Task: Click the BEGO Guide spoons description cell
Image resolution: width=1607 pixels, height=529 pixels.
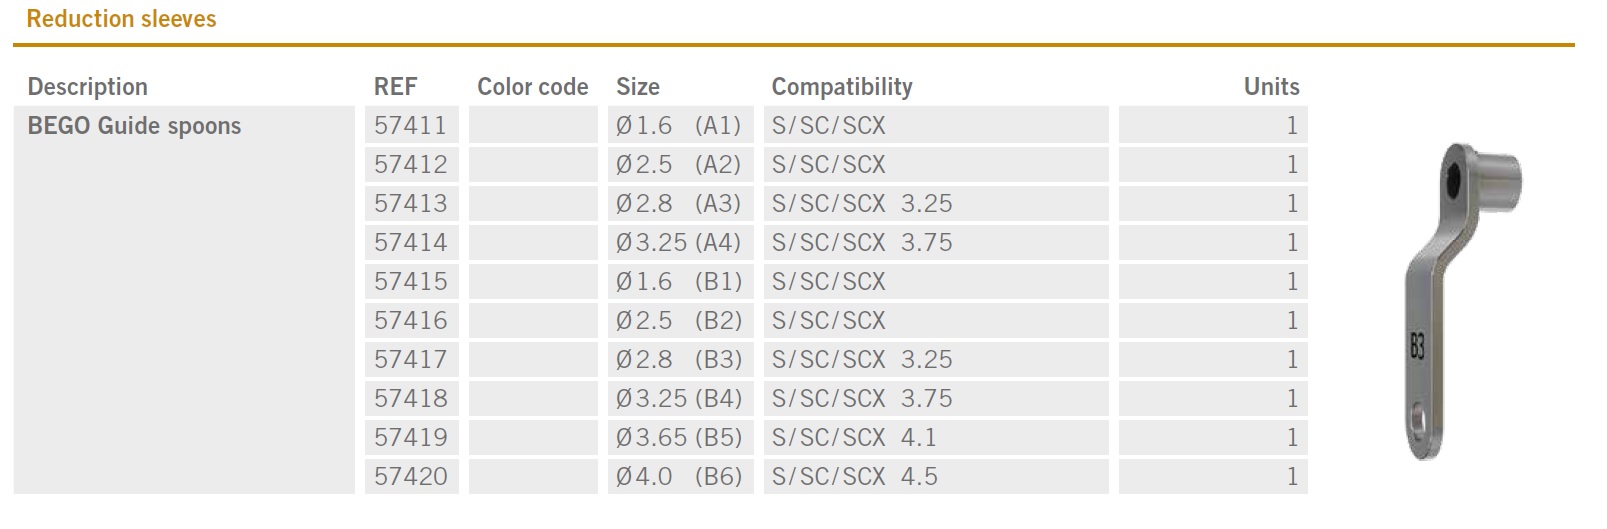Action: (134, 126)
